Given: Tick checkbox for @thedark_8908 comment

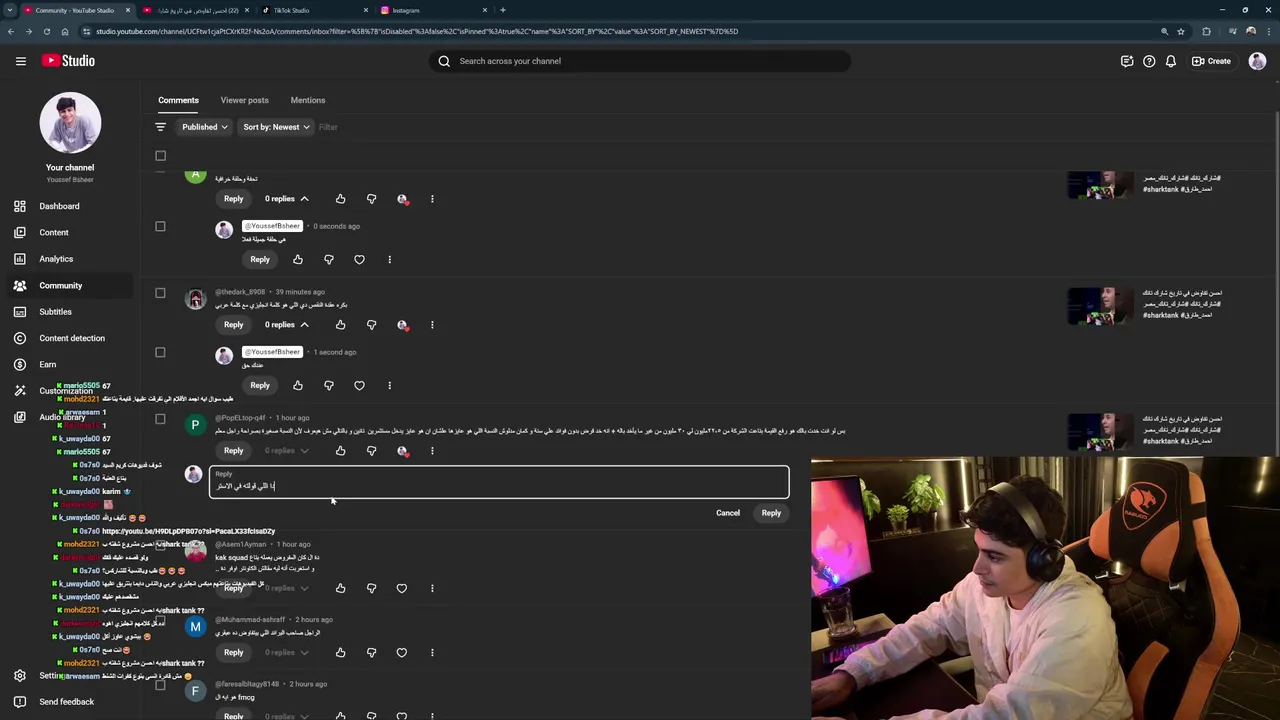Looking at the screenshot, I should 160,293.
